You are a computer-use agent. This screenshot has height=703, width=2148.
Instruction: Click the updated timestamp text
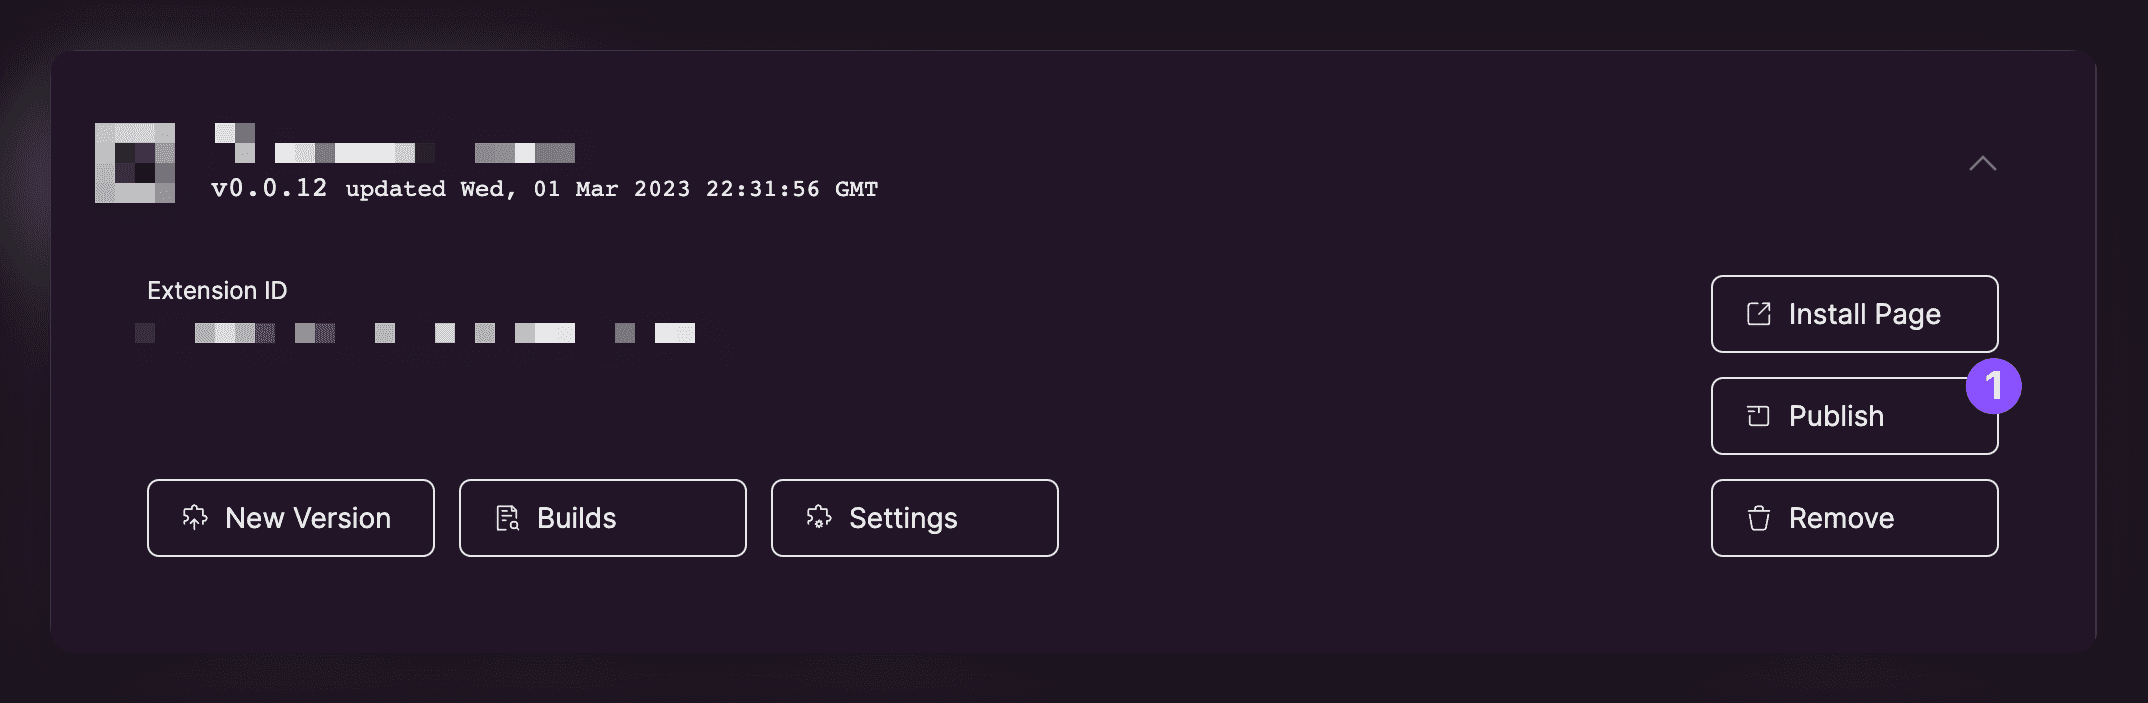pos(612,189)
